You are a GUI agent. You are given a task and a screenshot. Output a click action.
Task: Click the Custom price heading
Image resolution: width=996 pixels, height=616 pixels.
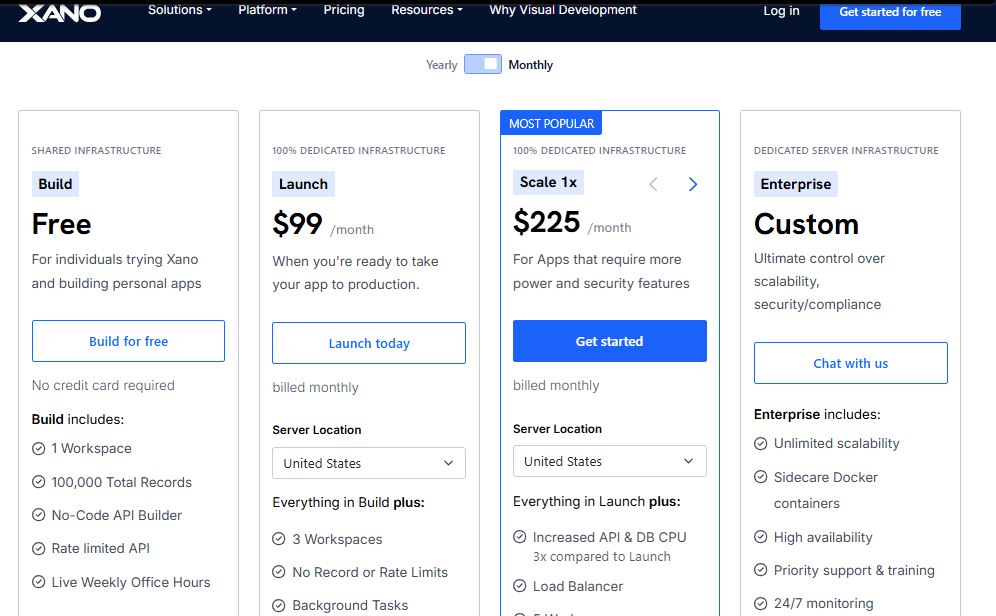pos(806,224)
